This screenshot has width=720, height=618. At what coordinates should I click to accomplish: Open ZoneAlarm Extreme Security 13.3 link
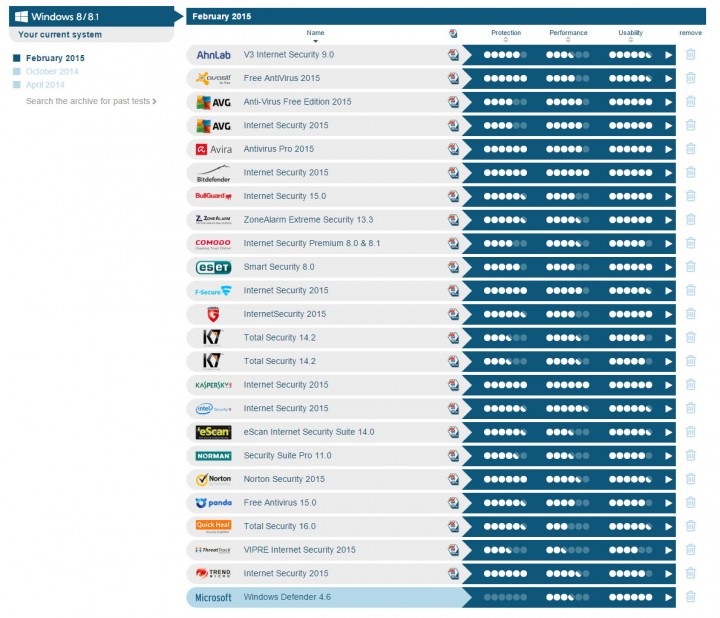click(308, 219)
